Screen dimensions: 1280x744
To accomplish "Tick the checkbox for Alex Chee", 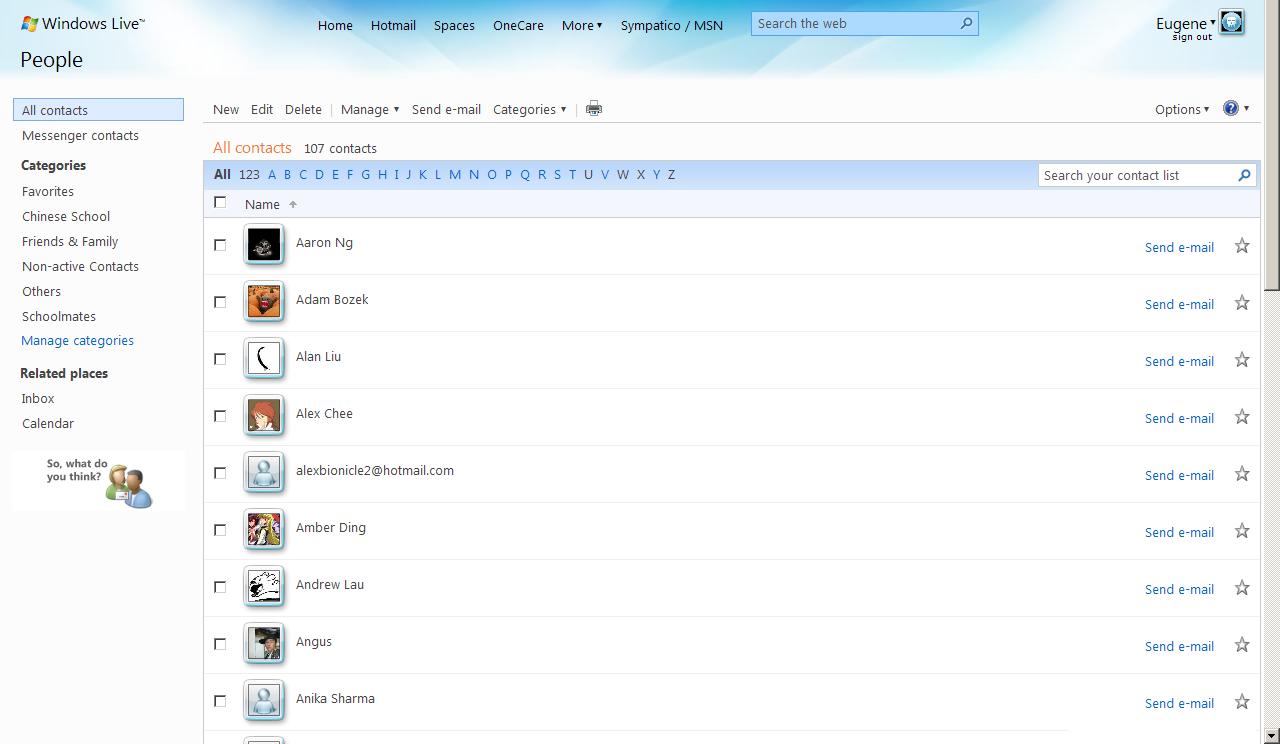I will [x=220, y=416].
